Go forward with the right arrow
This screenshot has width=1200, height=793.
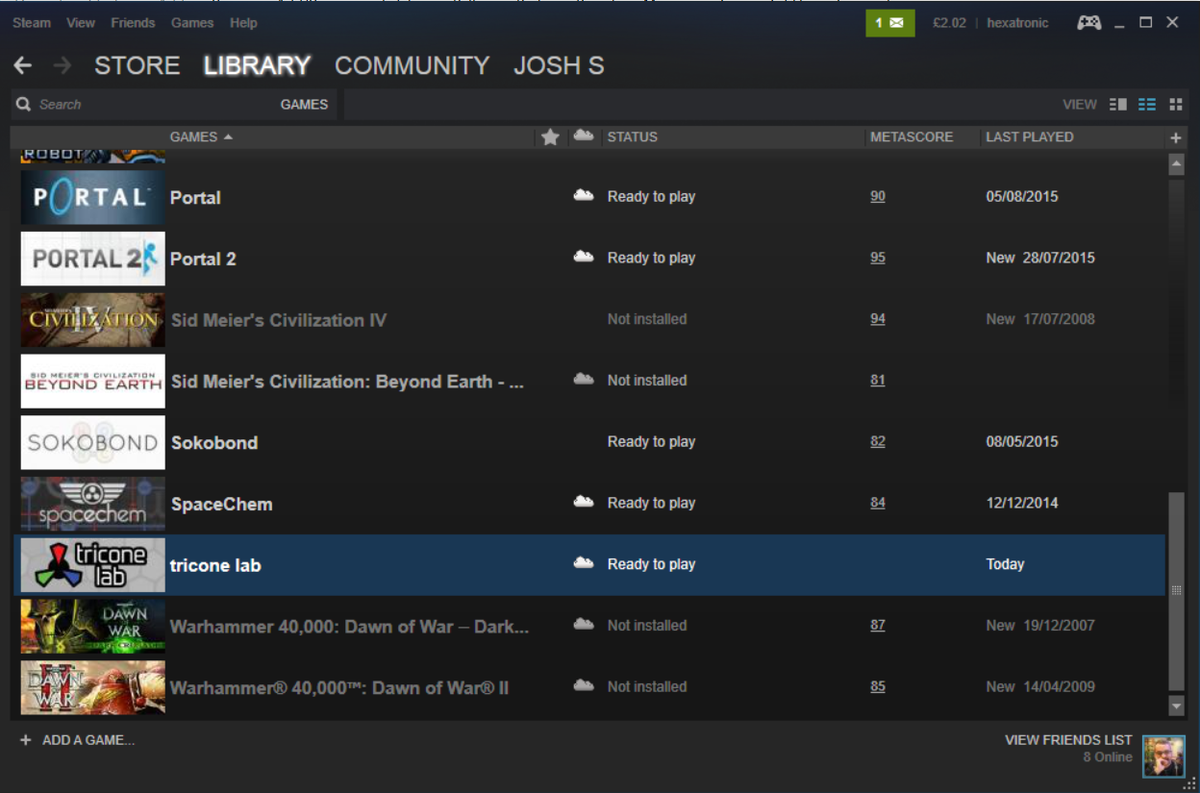pyautogui.click(x=62, y=66)
